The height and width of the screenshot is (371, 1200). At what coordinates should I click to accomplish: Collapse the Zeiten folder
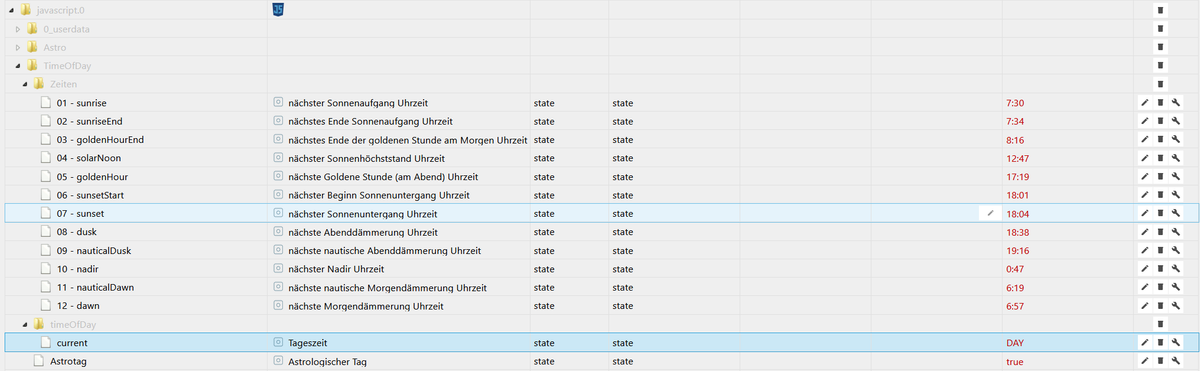(x=24, y=84)
